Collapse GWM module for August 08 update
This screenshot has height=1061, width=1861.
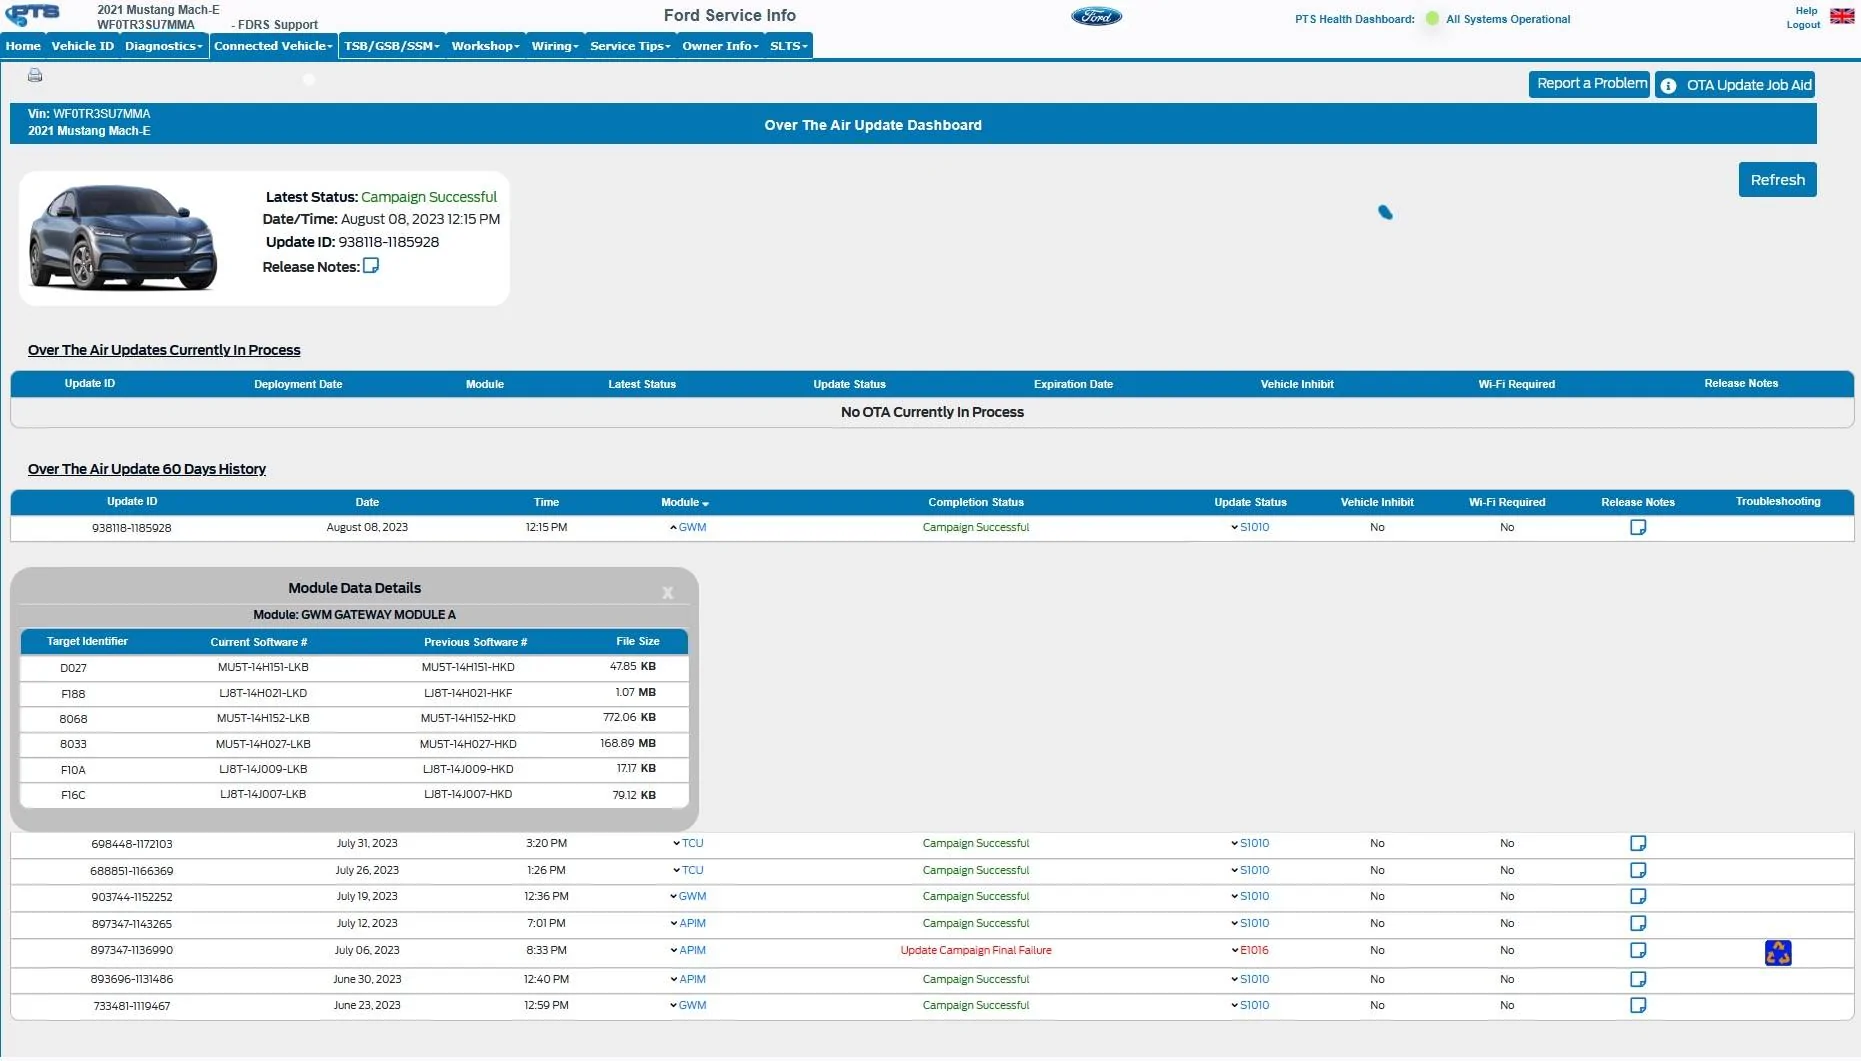pyautogui.click(x=688, y=528)
